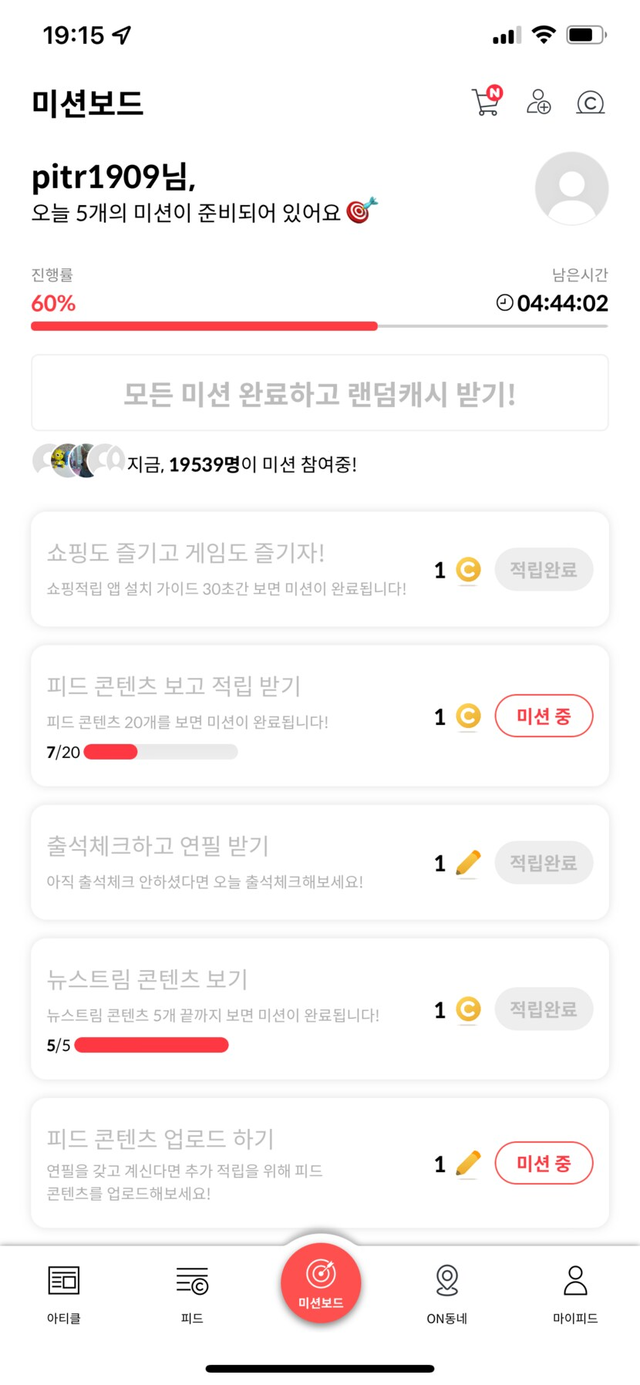Tap the remaining time clock icon

point(505,303)
